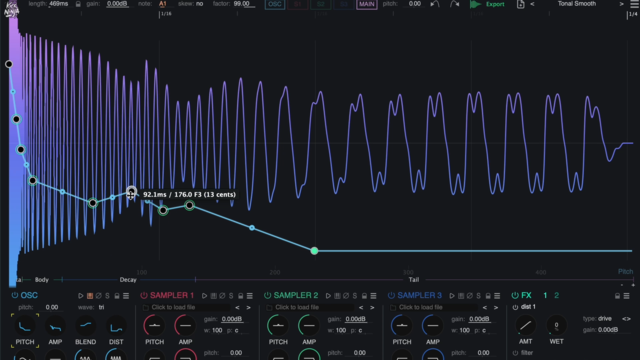Toggle the OSC solo S button

point(107,296)
